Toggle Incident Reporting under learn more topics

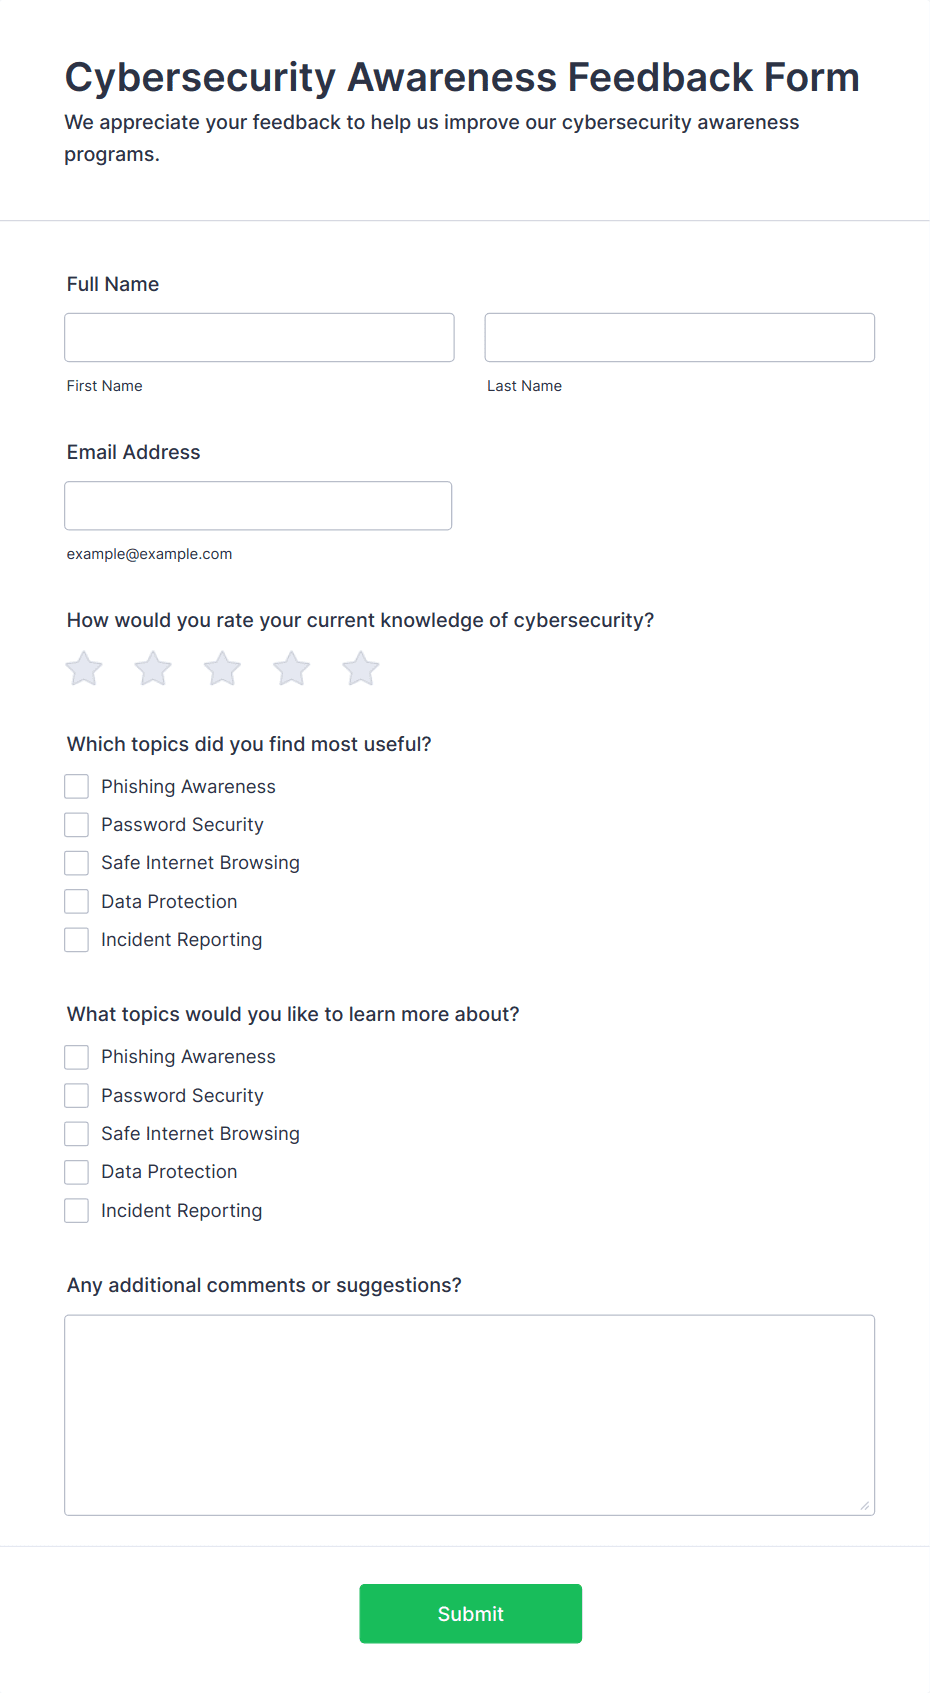coord(77,1211)
